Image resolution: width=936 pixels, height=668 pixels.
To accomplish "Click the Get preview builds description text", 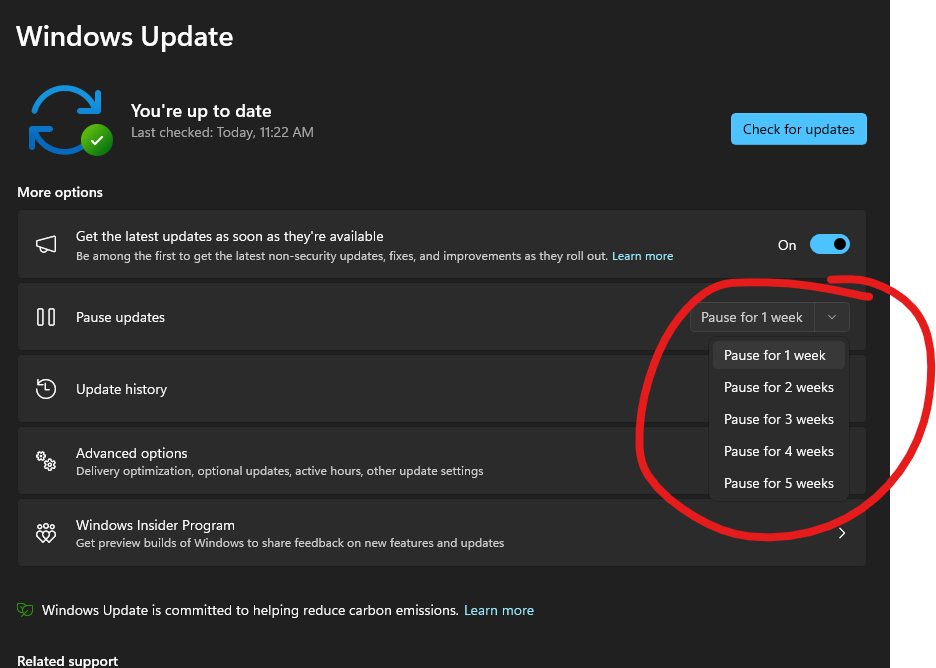I will [x=290, y=543].
